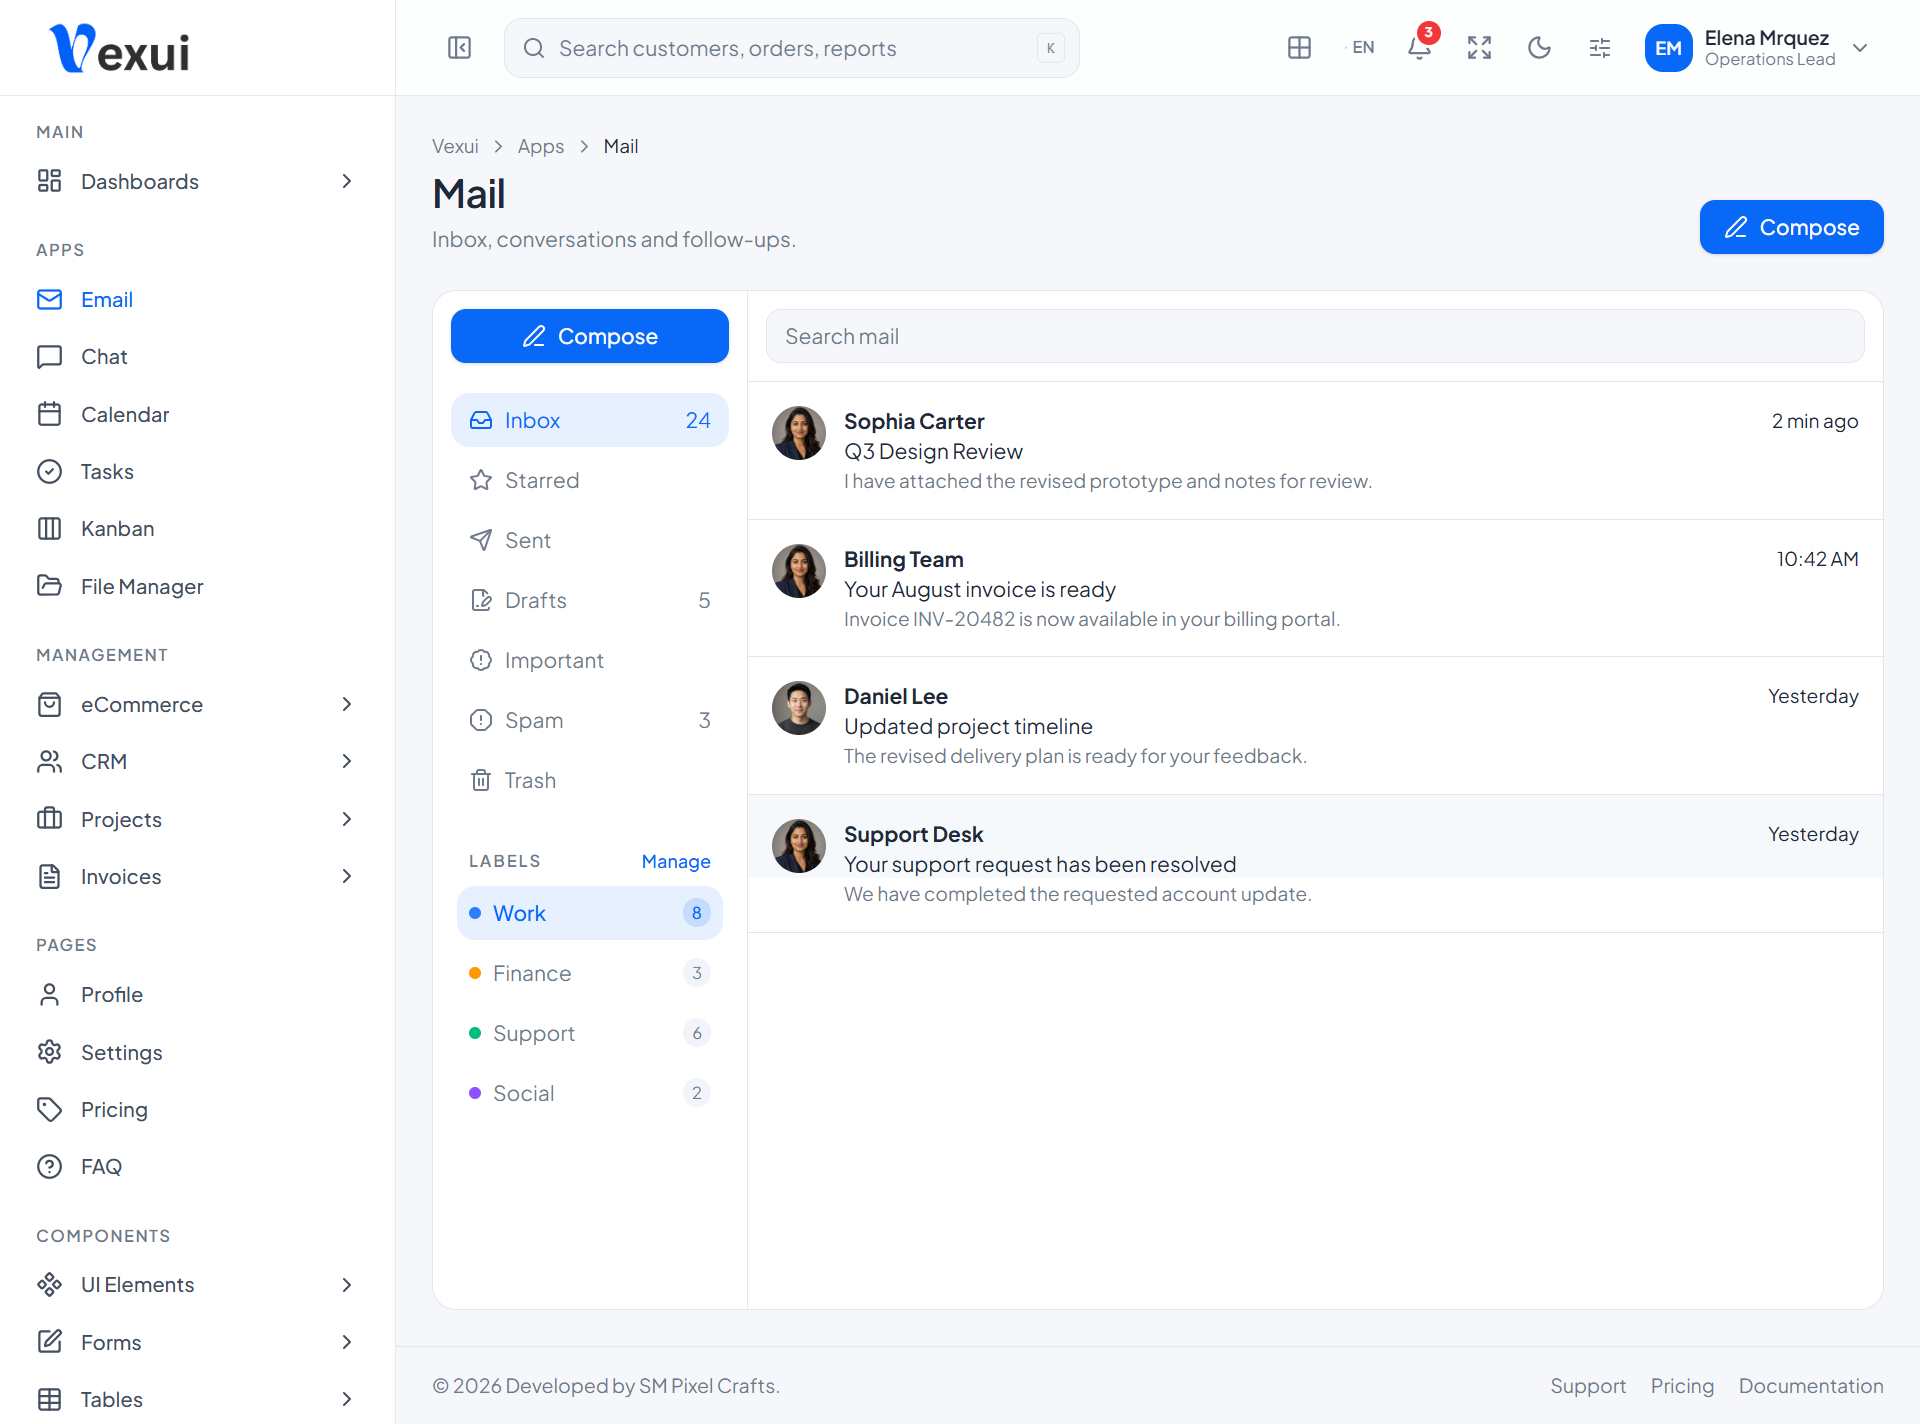Click the Compose button beside the page title
The height and width of the screenshot is (1424, 1920).
click(x=1791, y=227)
